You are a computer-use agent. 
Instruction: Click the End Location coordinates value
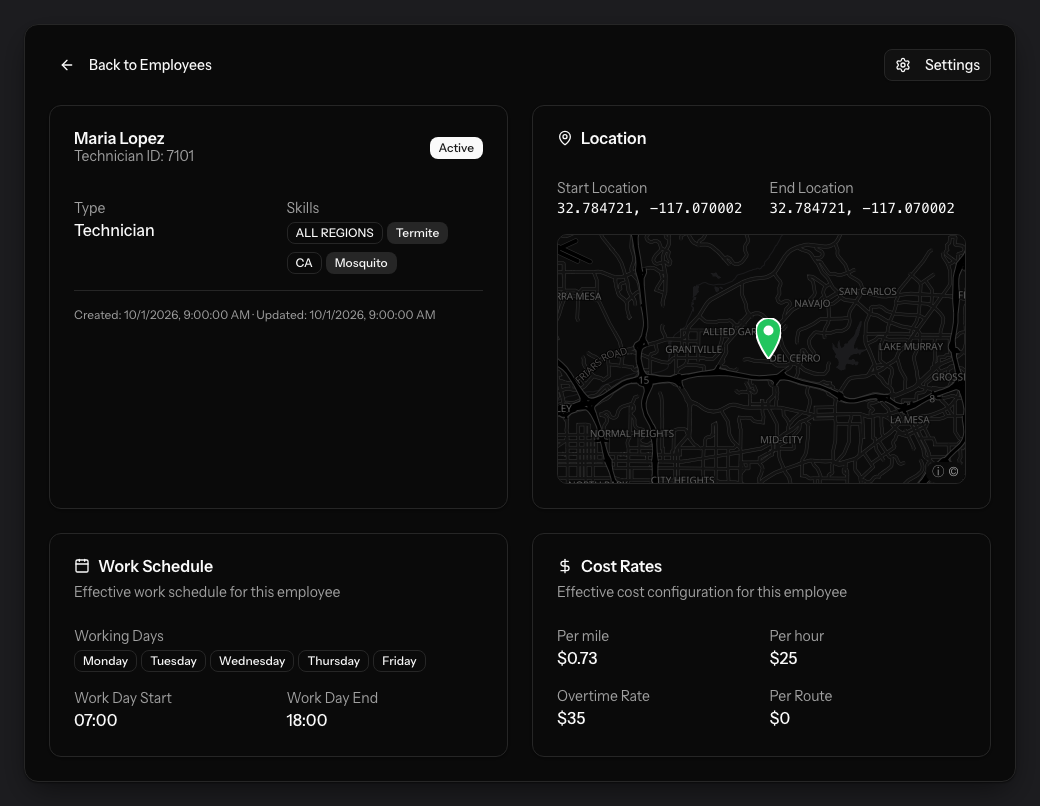tap(862, 208)
